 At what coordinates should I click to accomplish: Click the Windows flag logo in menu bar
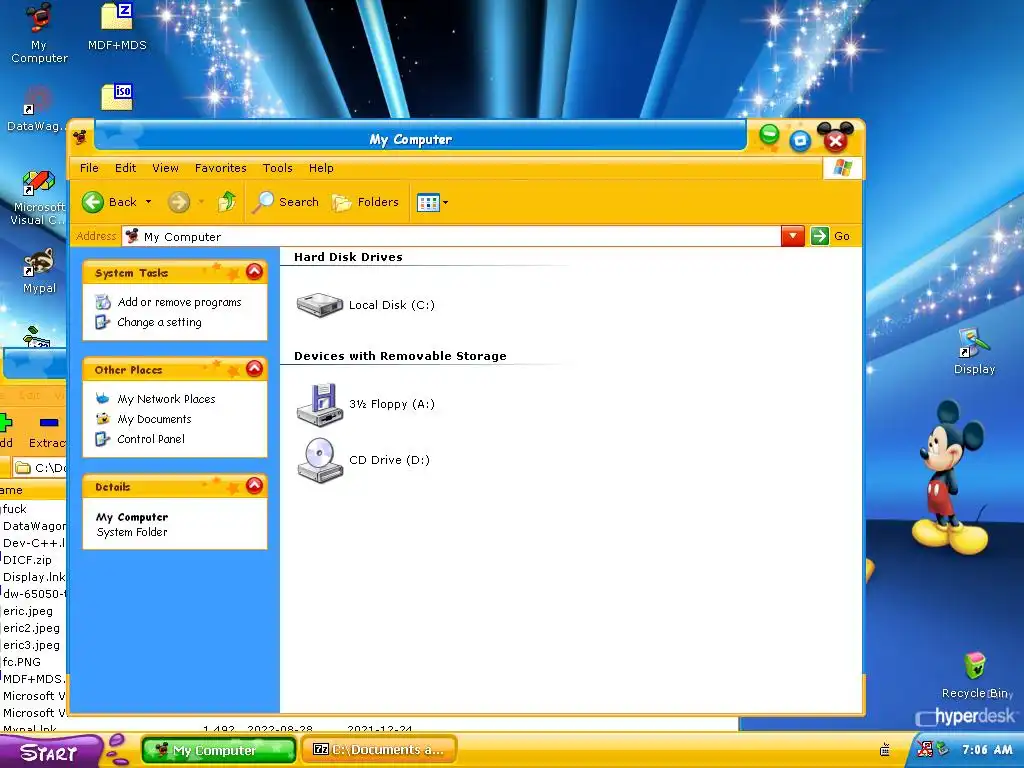(842, 168)
